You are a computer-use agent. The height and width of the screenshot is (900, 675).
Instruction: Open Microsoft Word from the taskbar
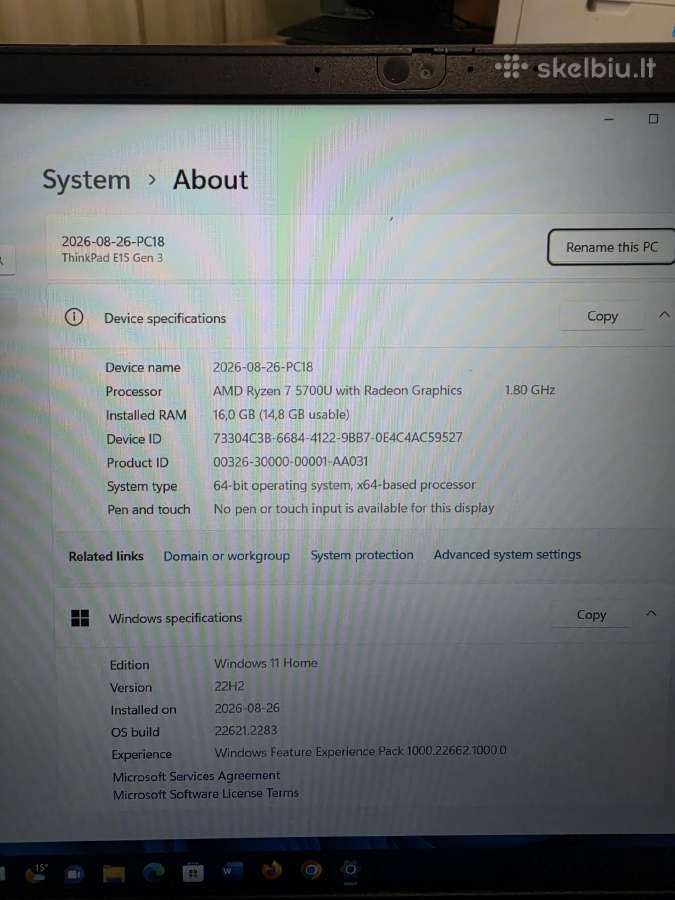232,871
